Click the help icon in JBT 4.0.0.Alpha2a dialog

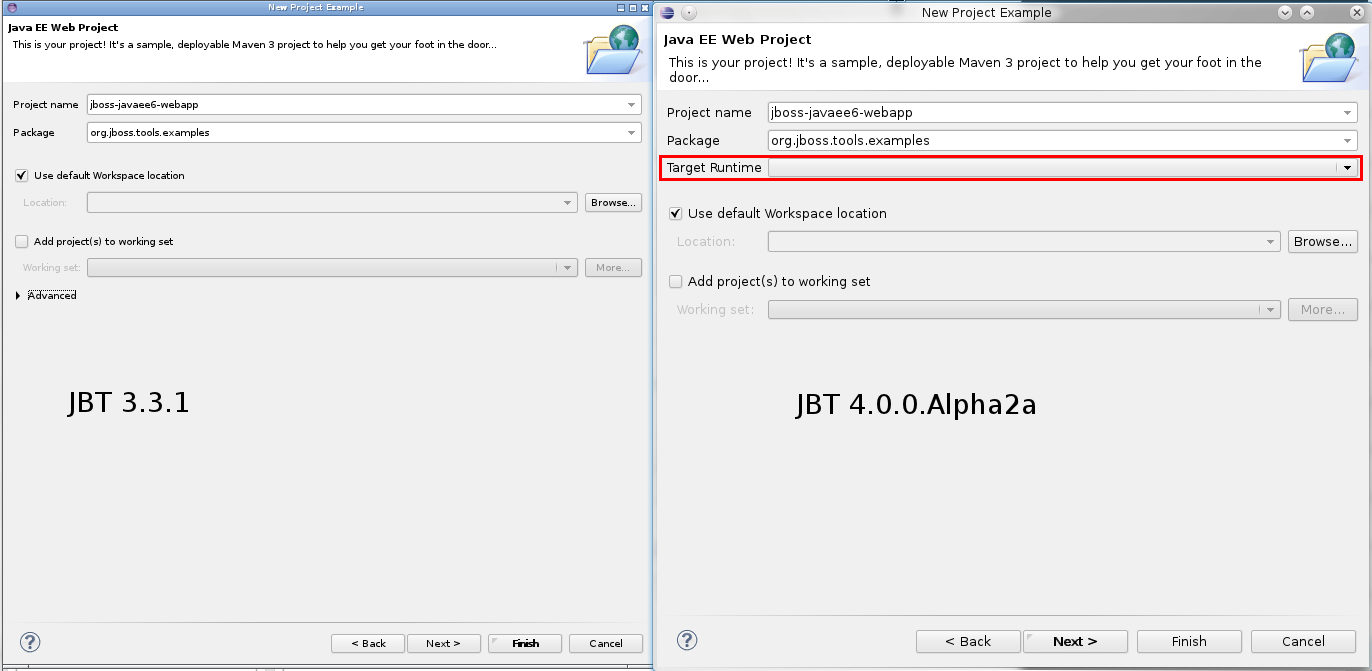click(686, 640)
